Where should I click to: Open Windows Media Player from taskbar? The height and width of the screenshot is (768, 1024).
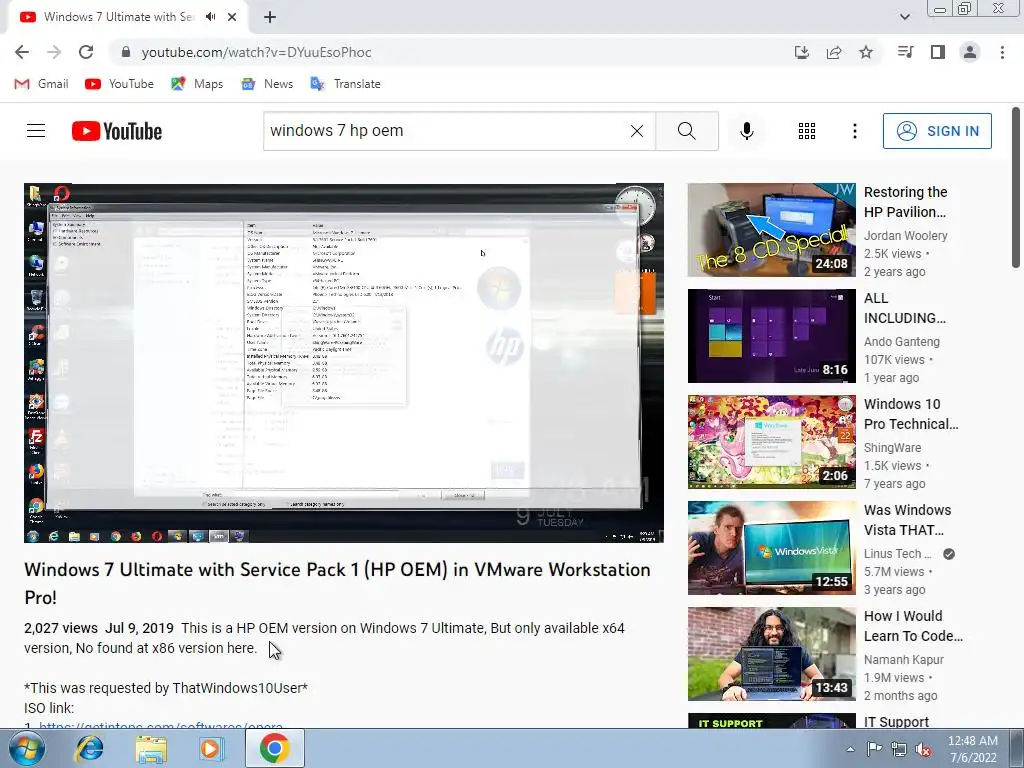(212, 748)
